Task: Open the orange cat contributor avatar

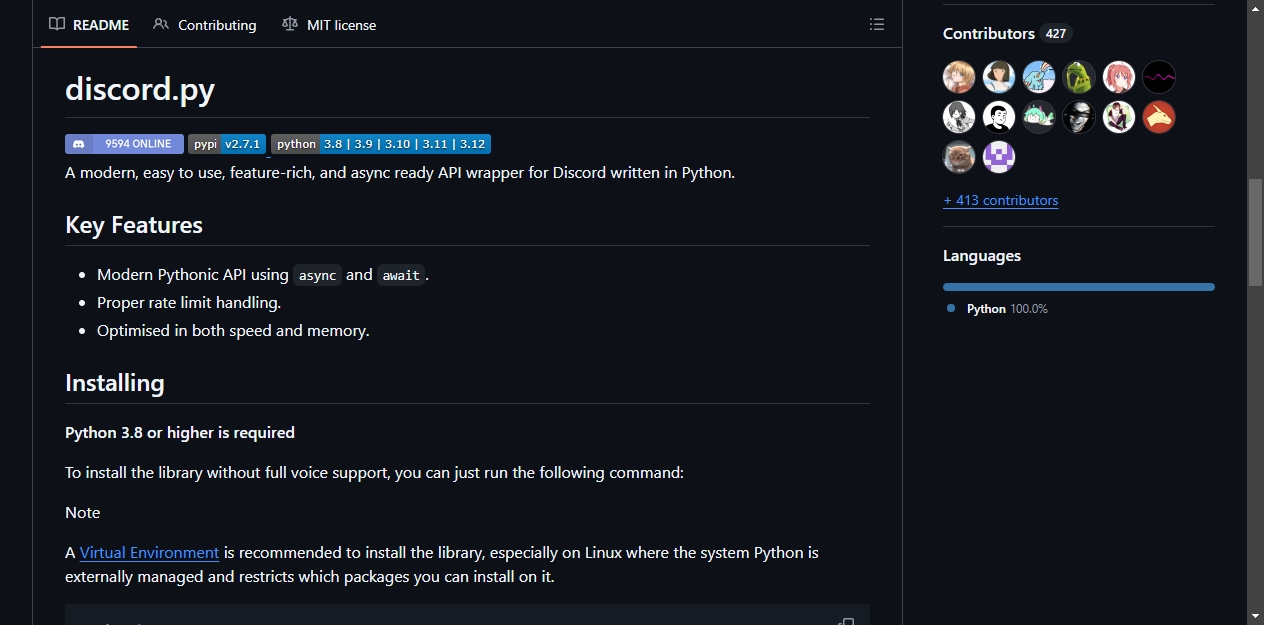Action: coord(959,157)
